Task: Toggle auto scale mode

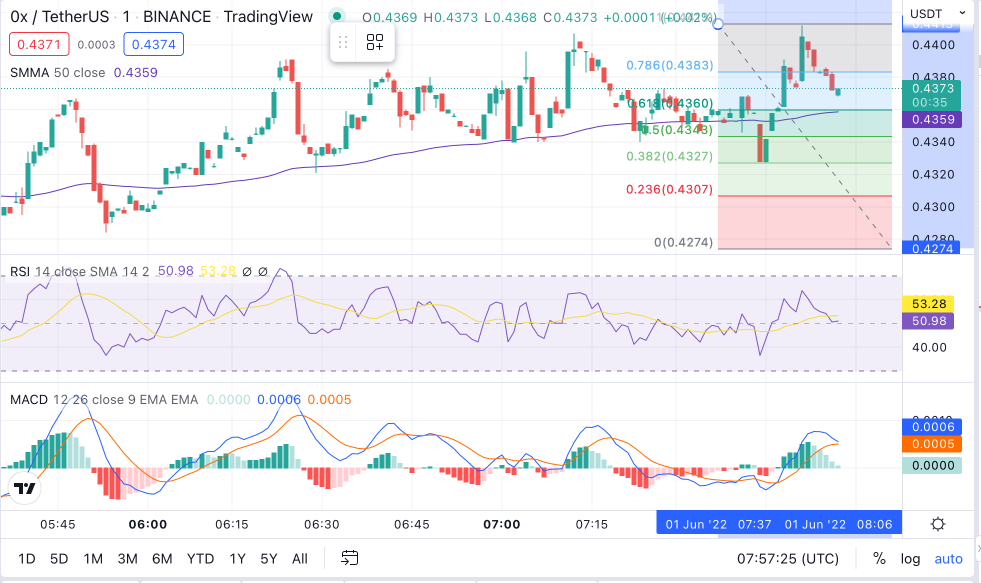Action: pyautogui.click(x=948, y=559)
